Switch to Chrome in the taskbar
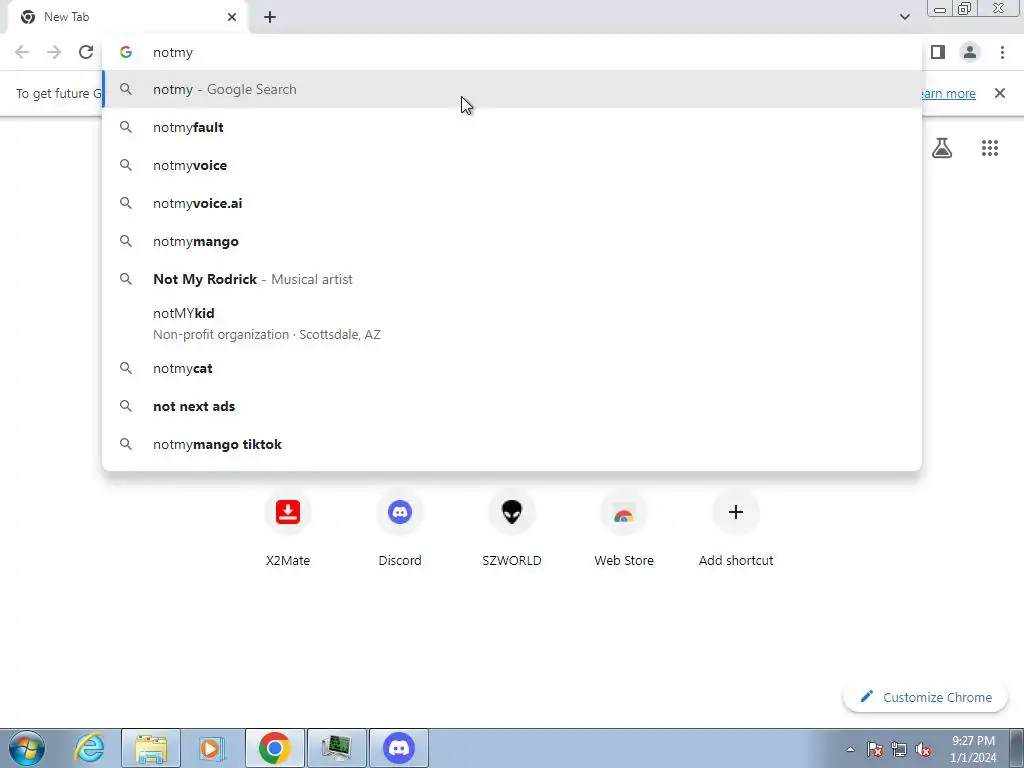 point(275,748)
